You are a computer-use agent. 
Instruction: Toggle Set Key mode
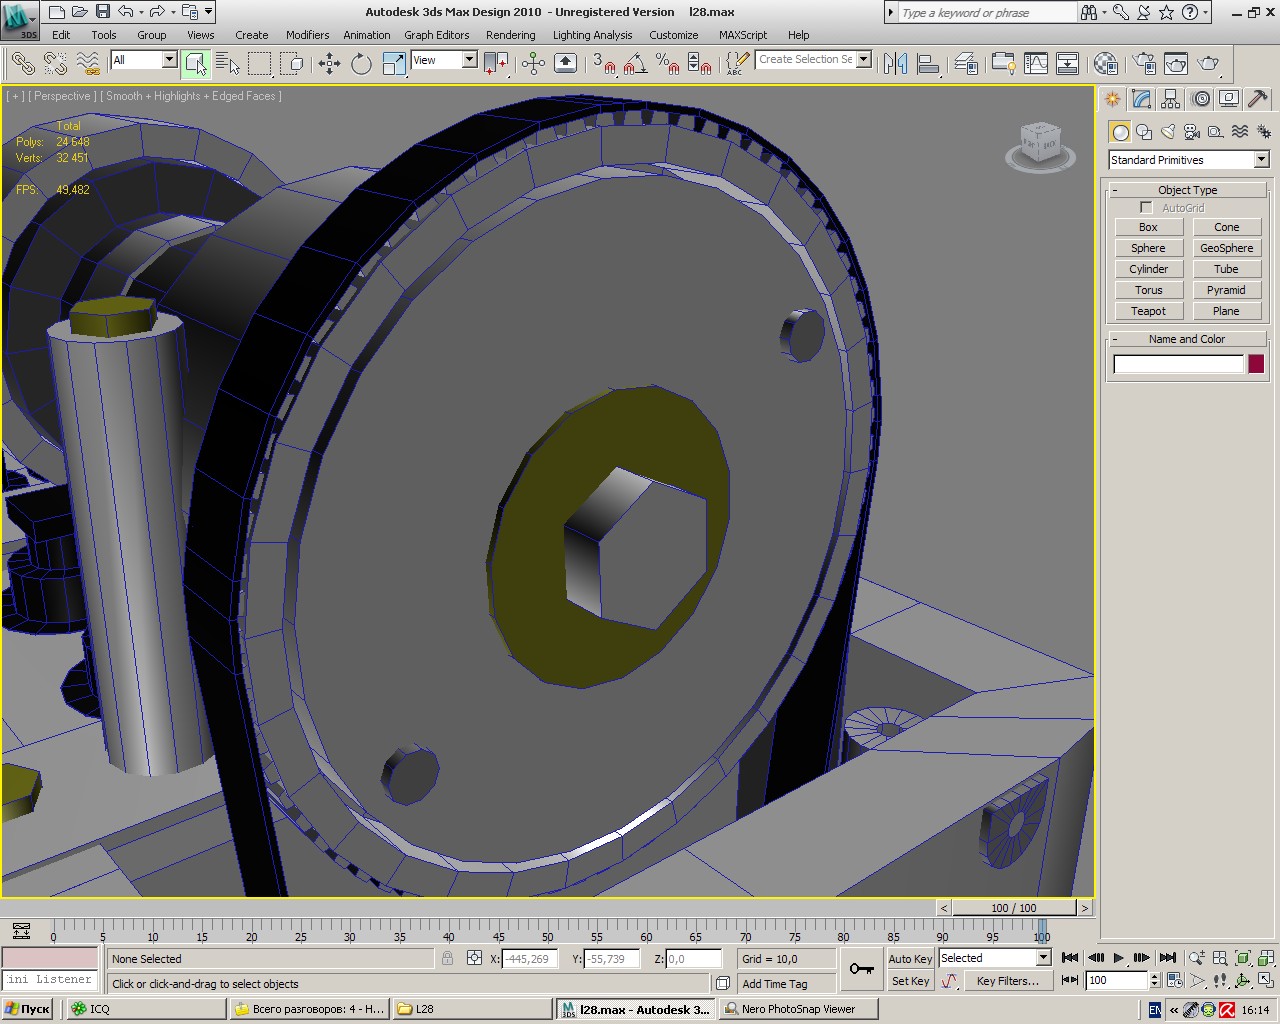click(910, 981)
